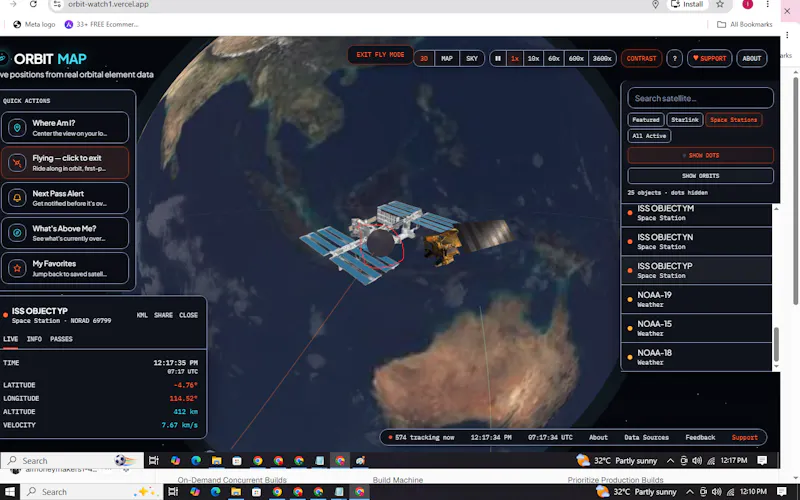The width and height of the screenshot is (800, 500).
Task: Click SHARE in satellite panel
Action: pyautogui.click(x=163, y=315)
